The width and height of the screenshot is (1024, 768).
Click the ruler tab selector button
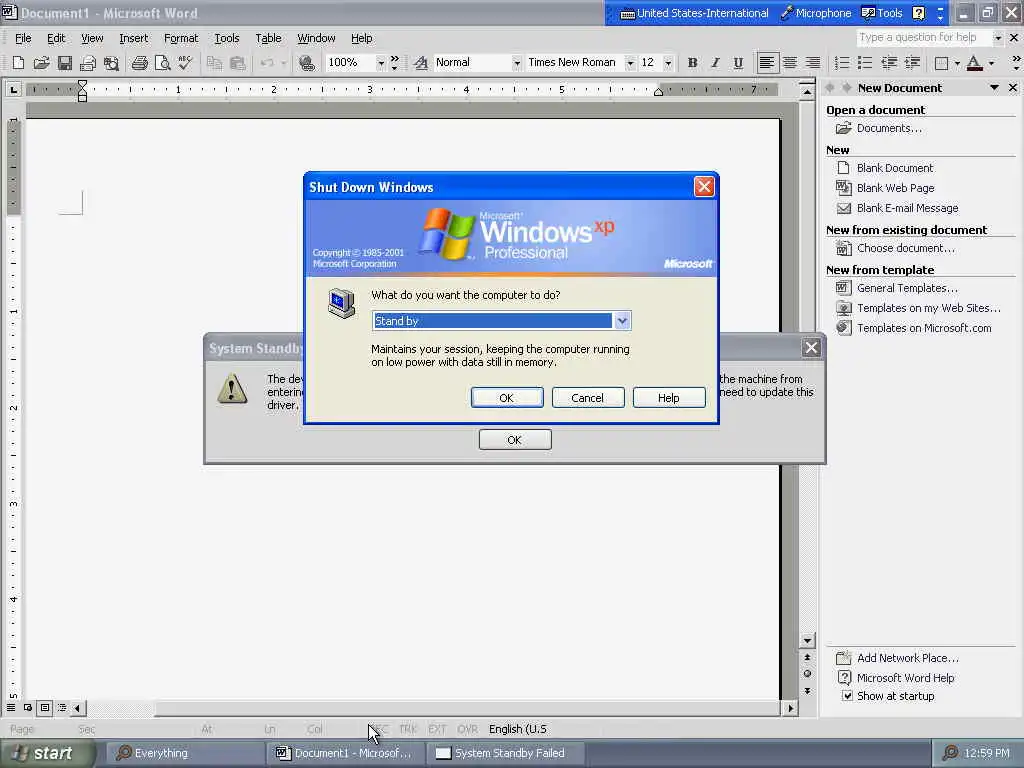point(13,89)
